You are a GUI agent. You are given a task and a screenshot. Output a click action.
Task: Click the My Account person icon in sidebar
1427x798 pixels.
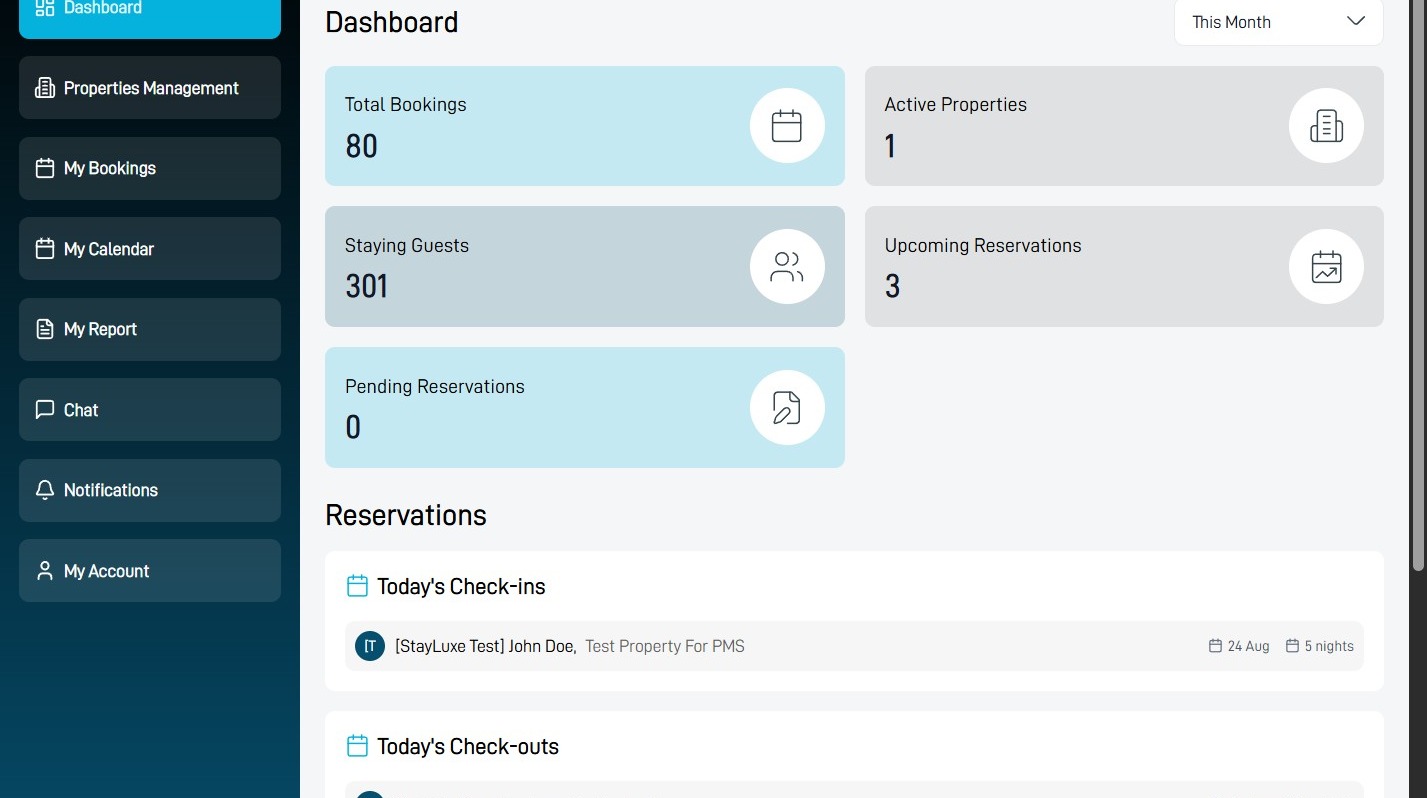click(45, 571)
